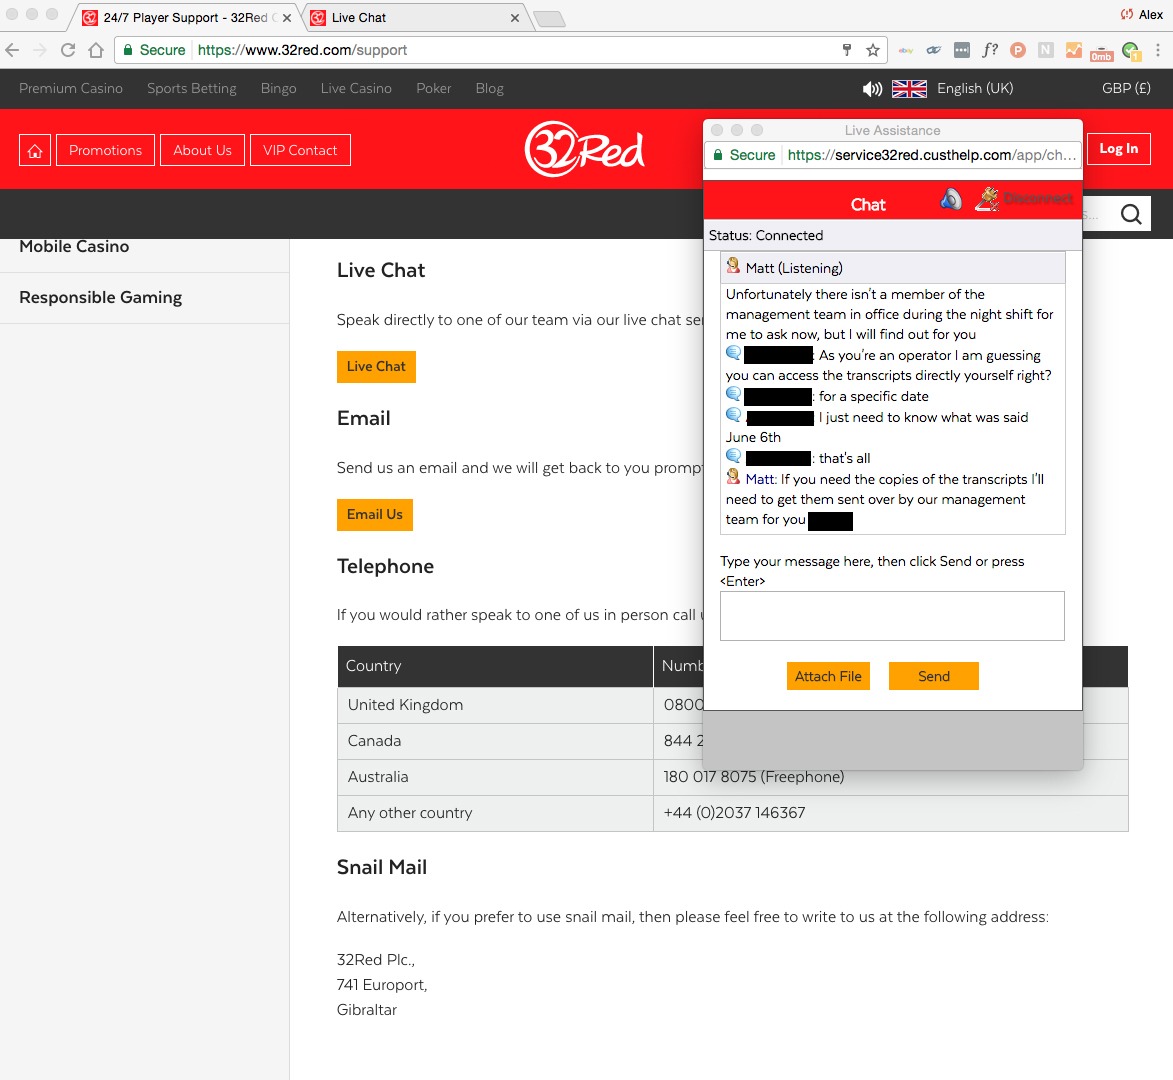Viewport: 1173px width, 1080px height.
Task: Select the Canada table cell
Action: 495,741
